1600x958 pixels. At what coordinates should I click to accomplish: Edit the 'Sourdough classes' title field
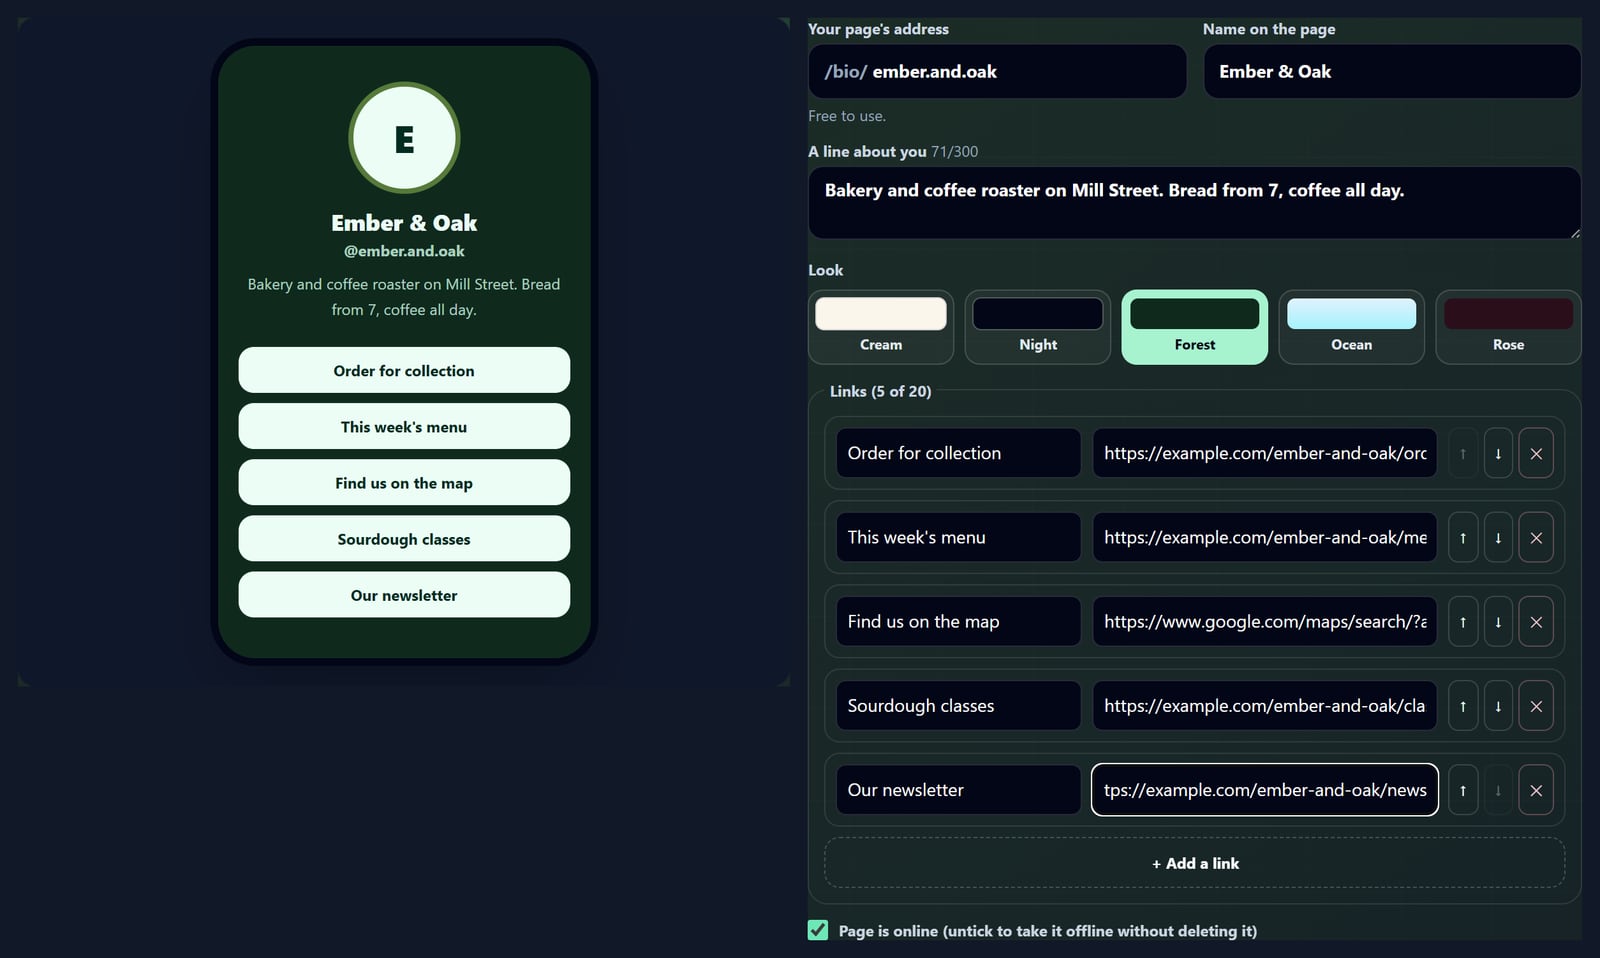click(x=958, y=705)
